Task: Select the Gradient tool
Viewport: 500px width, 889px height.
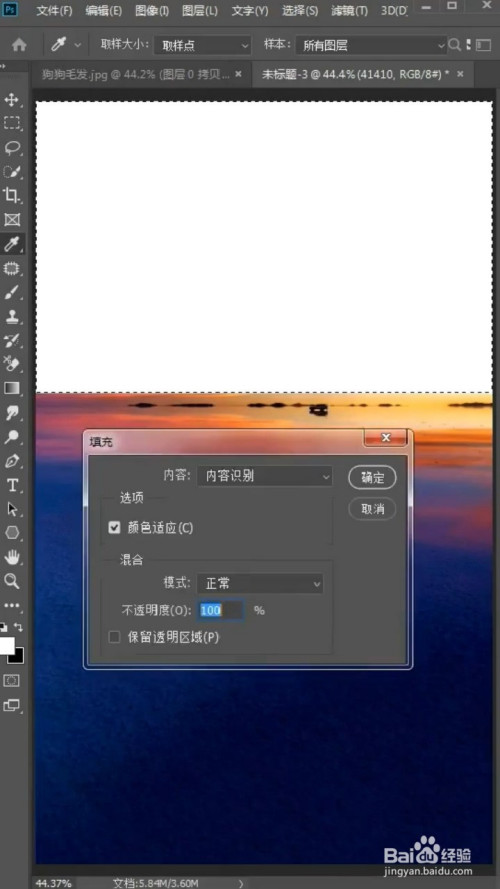Action: coord(11,388)
